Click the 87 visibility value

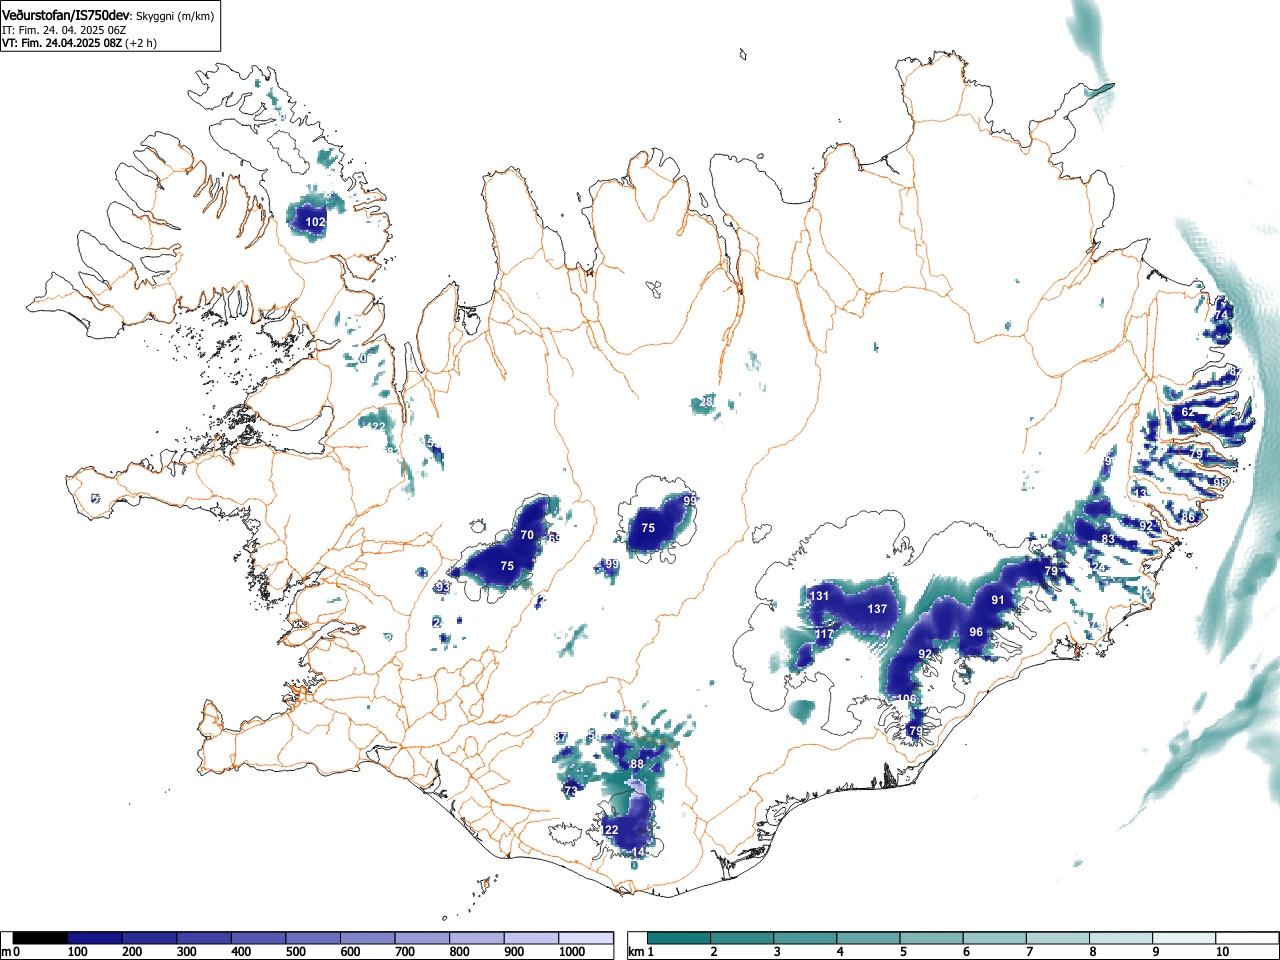coord(561,738)
